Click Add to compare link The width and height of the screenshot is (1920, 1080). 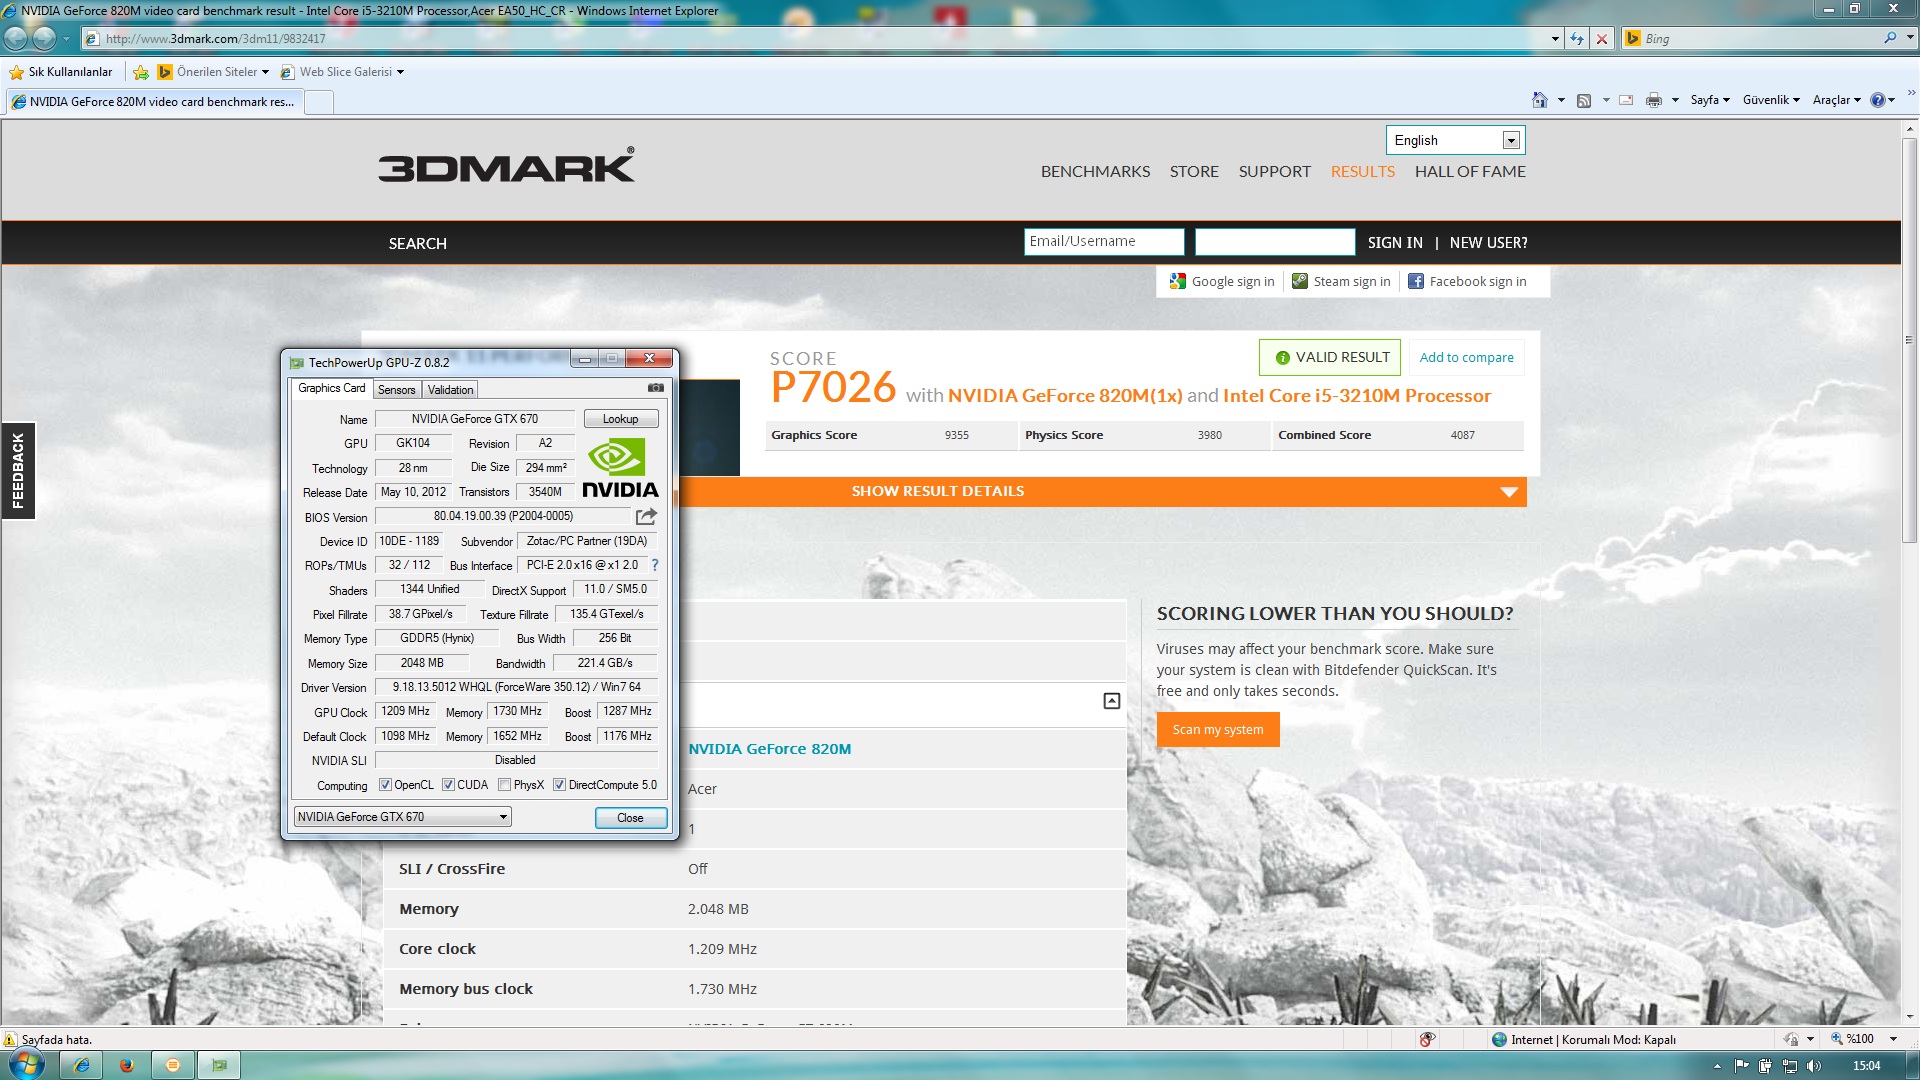tap(1466, 358)
